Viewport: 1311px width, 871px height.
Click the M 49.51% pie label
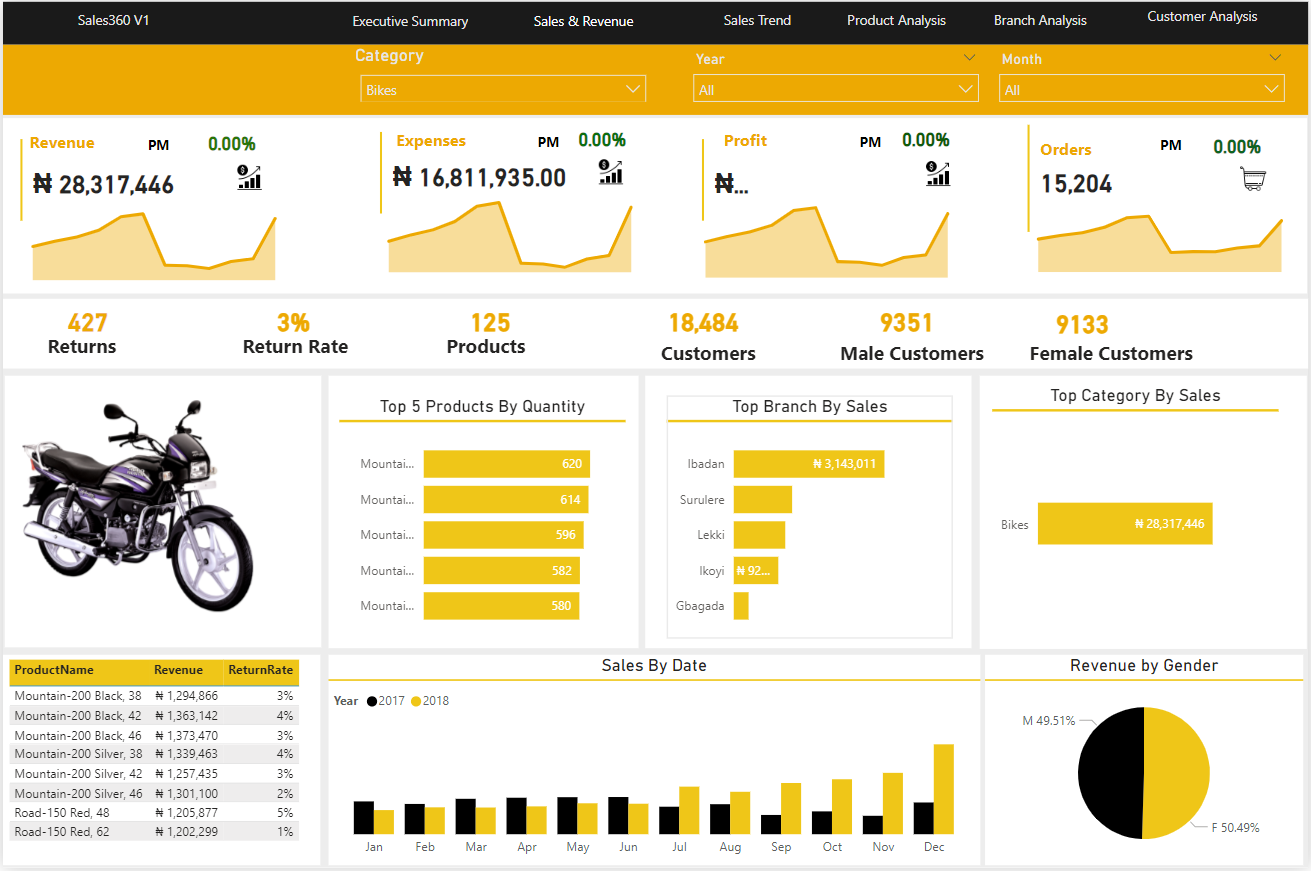point(1047,720)
